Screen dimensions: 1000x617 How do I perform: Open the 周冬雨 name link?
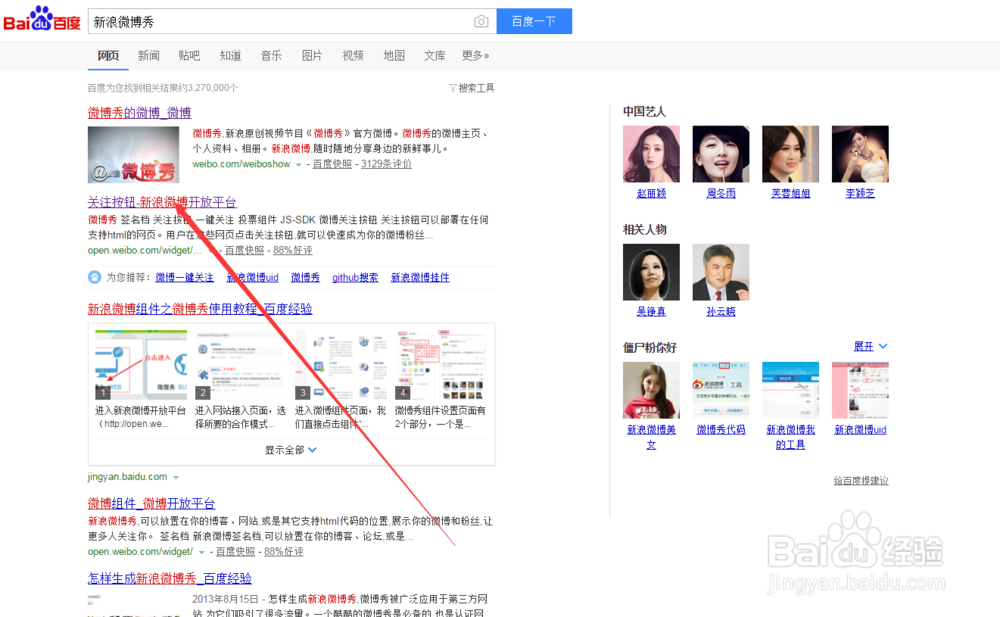tap(721, 193)
